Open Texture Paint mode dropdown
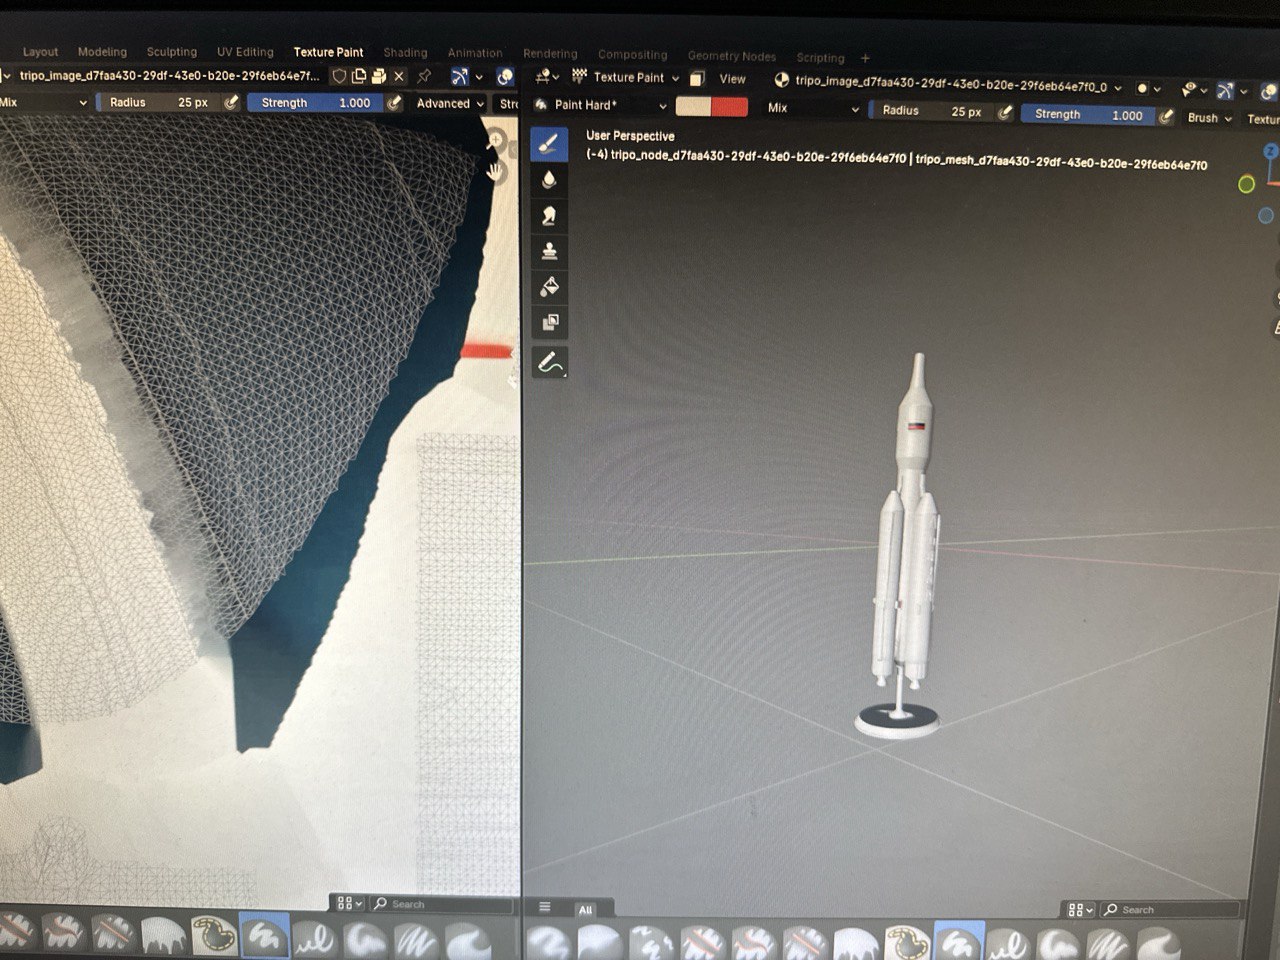The image size is (1280, 960). [626, 77]
